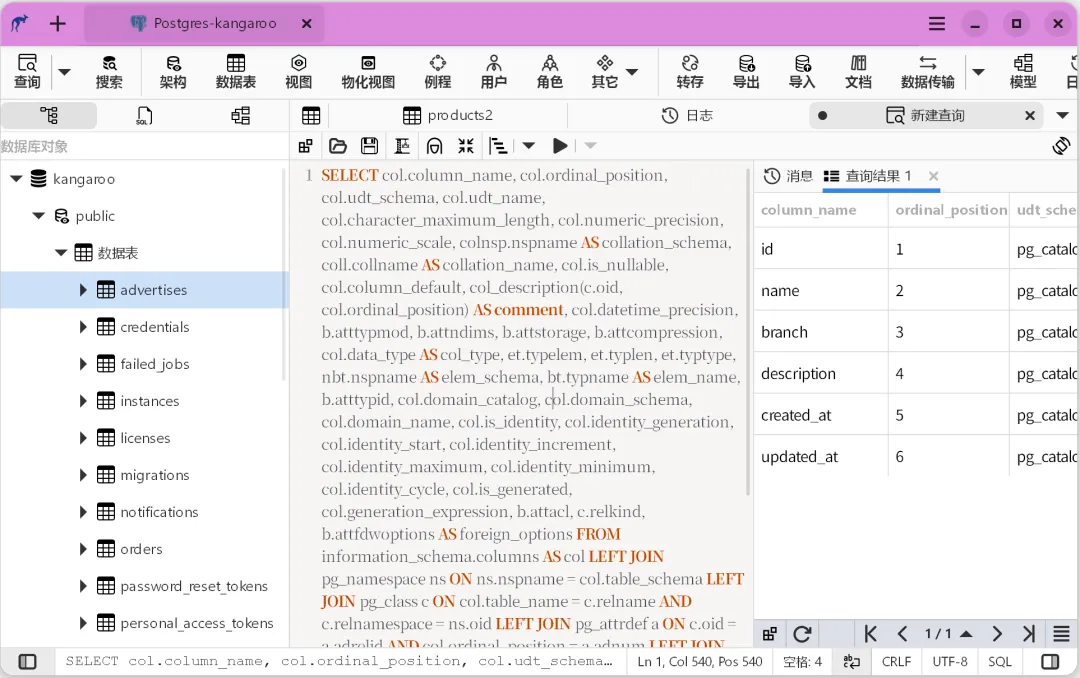Click the 导入 import tool
The image size is (1080, 678).
(x=802, y=71)
